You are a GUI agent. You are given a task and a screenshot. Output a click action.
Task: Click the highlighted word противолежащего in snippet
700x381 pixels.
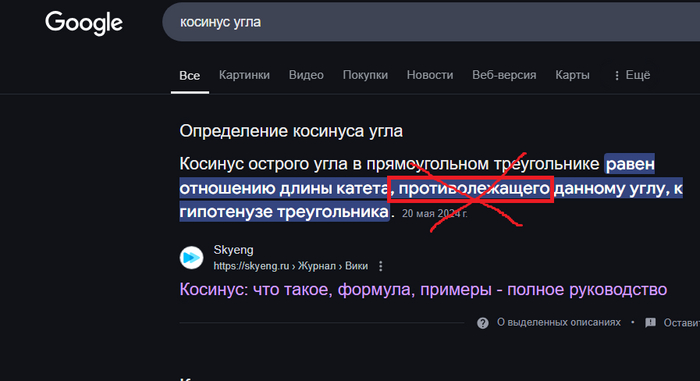click(474, 189)
